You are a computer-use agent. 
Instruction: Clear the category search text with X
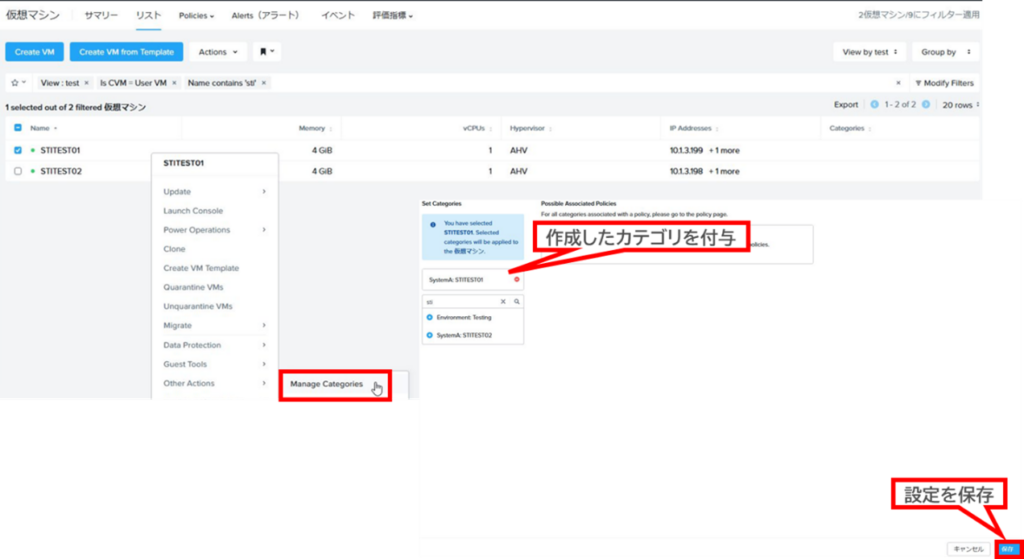coord(503,301)
